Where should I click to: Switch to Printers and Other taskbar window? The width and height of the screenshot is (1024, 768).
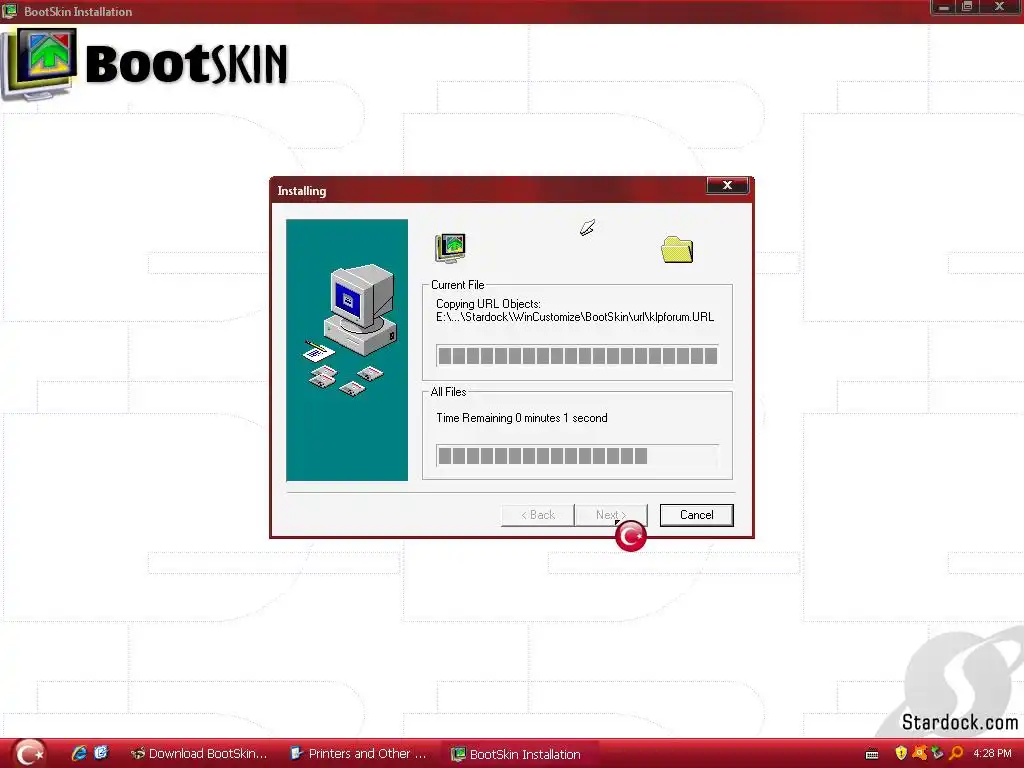359,754
